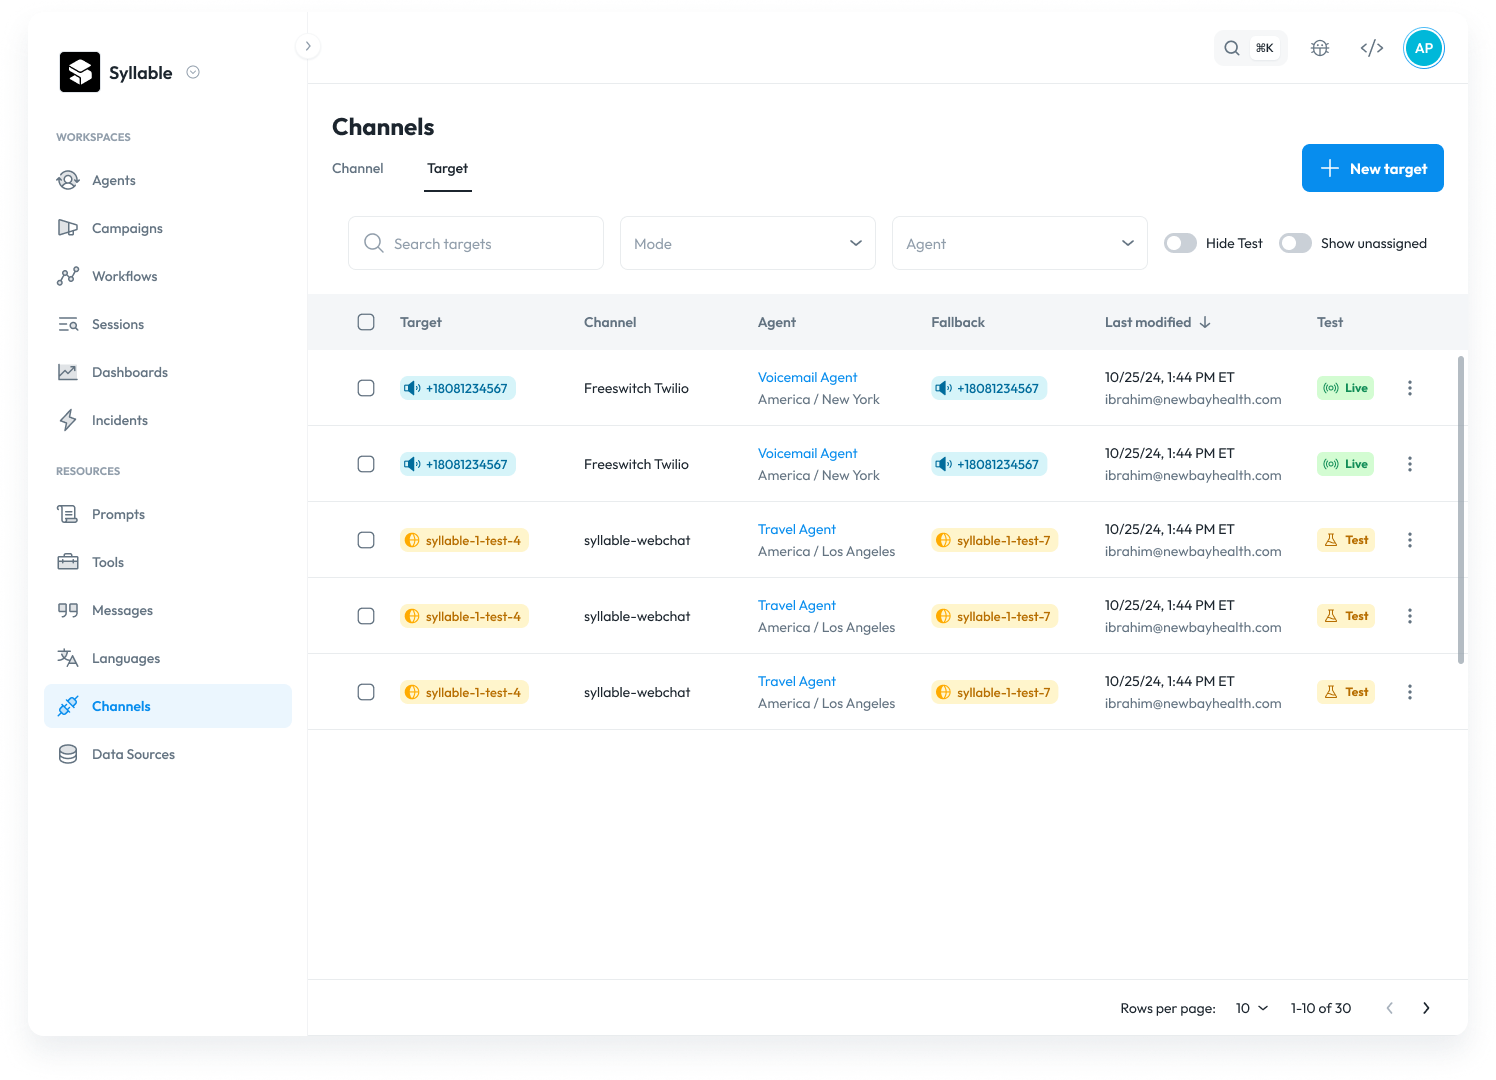This screenshot has width=1496, height=1080.
Task: Enable the Hide Test toggle
Action: coord(1180,243)
